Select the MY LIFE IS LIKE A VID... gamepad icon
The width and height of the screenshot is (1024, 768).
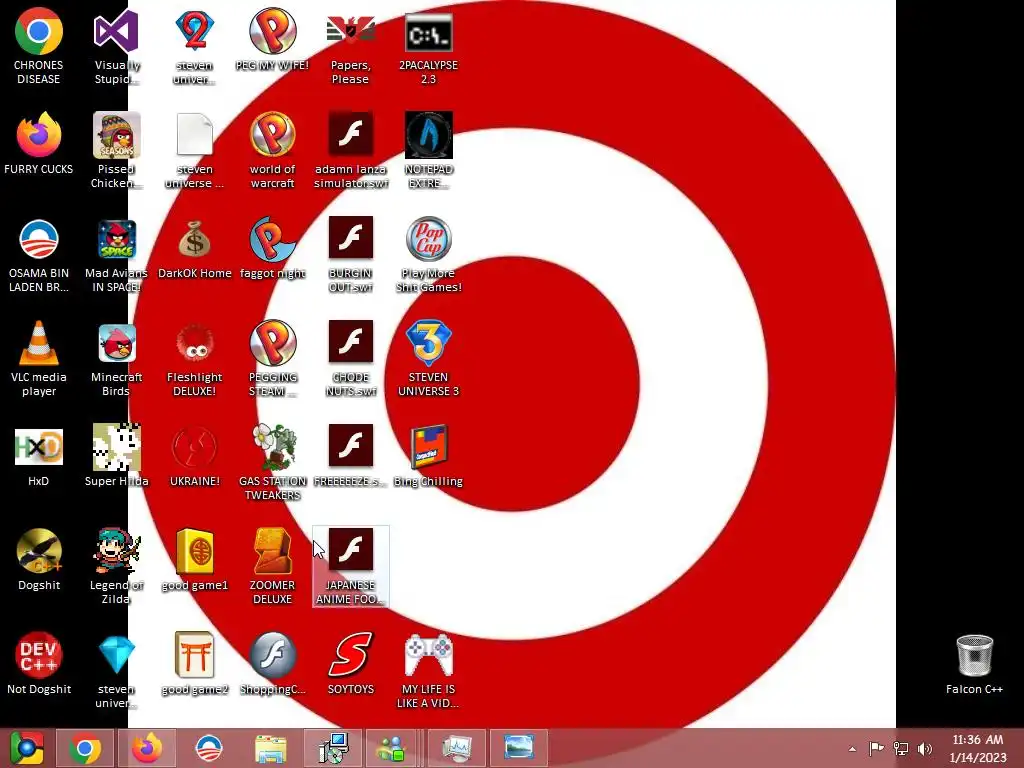(x=428, y=671)
